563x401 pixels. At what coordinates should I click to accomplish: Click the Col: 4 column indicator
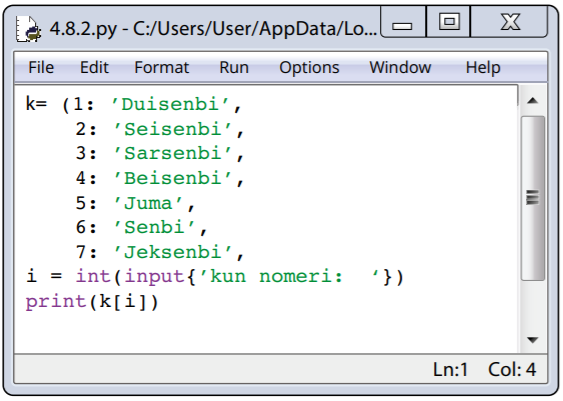(512, 369)
